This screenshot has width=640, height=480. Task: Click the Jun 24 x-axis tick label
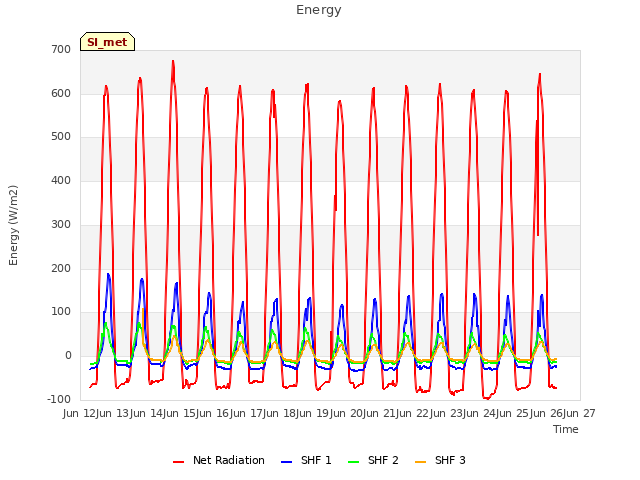click(480, 413)
